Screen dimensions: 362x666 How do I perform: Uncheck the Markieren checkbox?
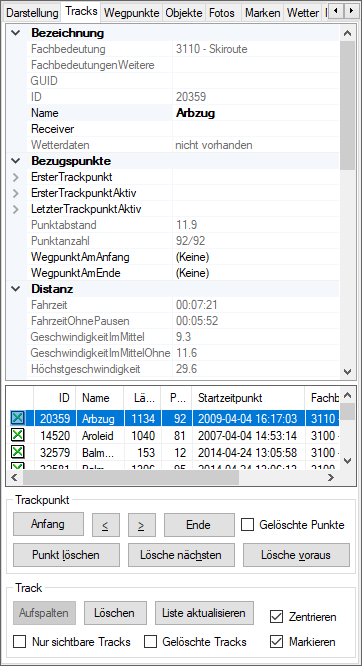tap(277, 642)
